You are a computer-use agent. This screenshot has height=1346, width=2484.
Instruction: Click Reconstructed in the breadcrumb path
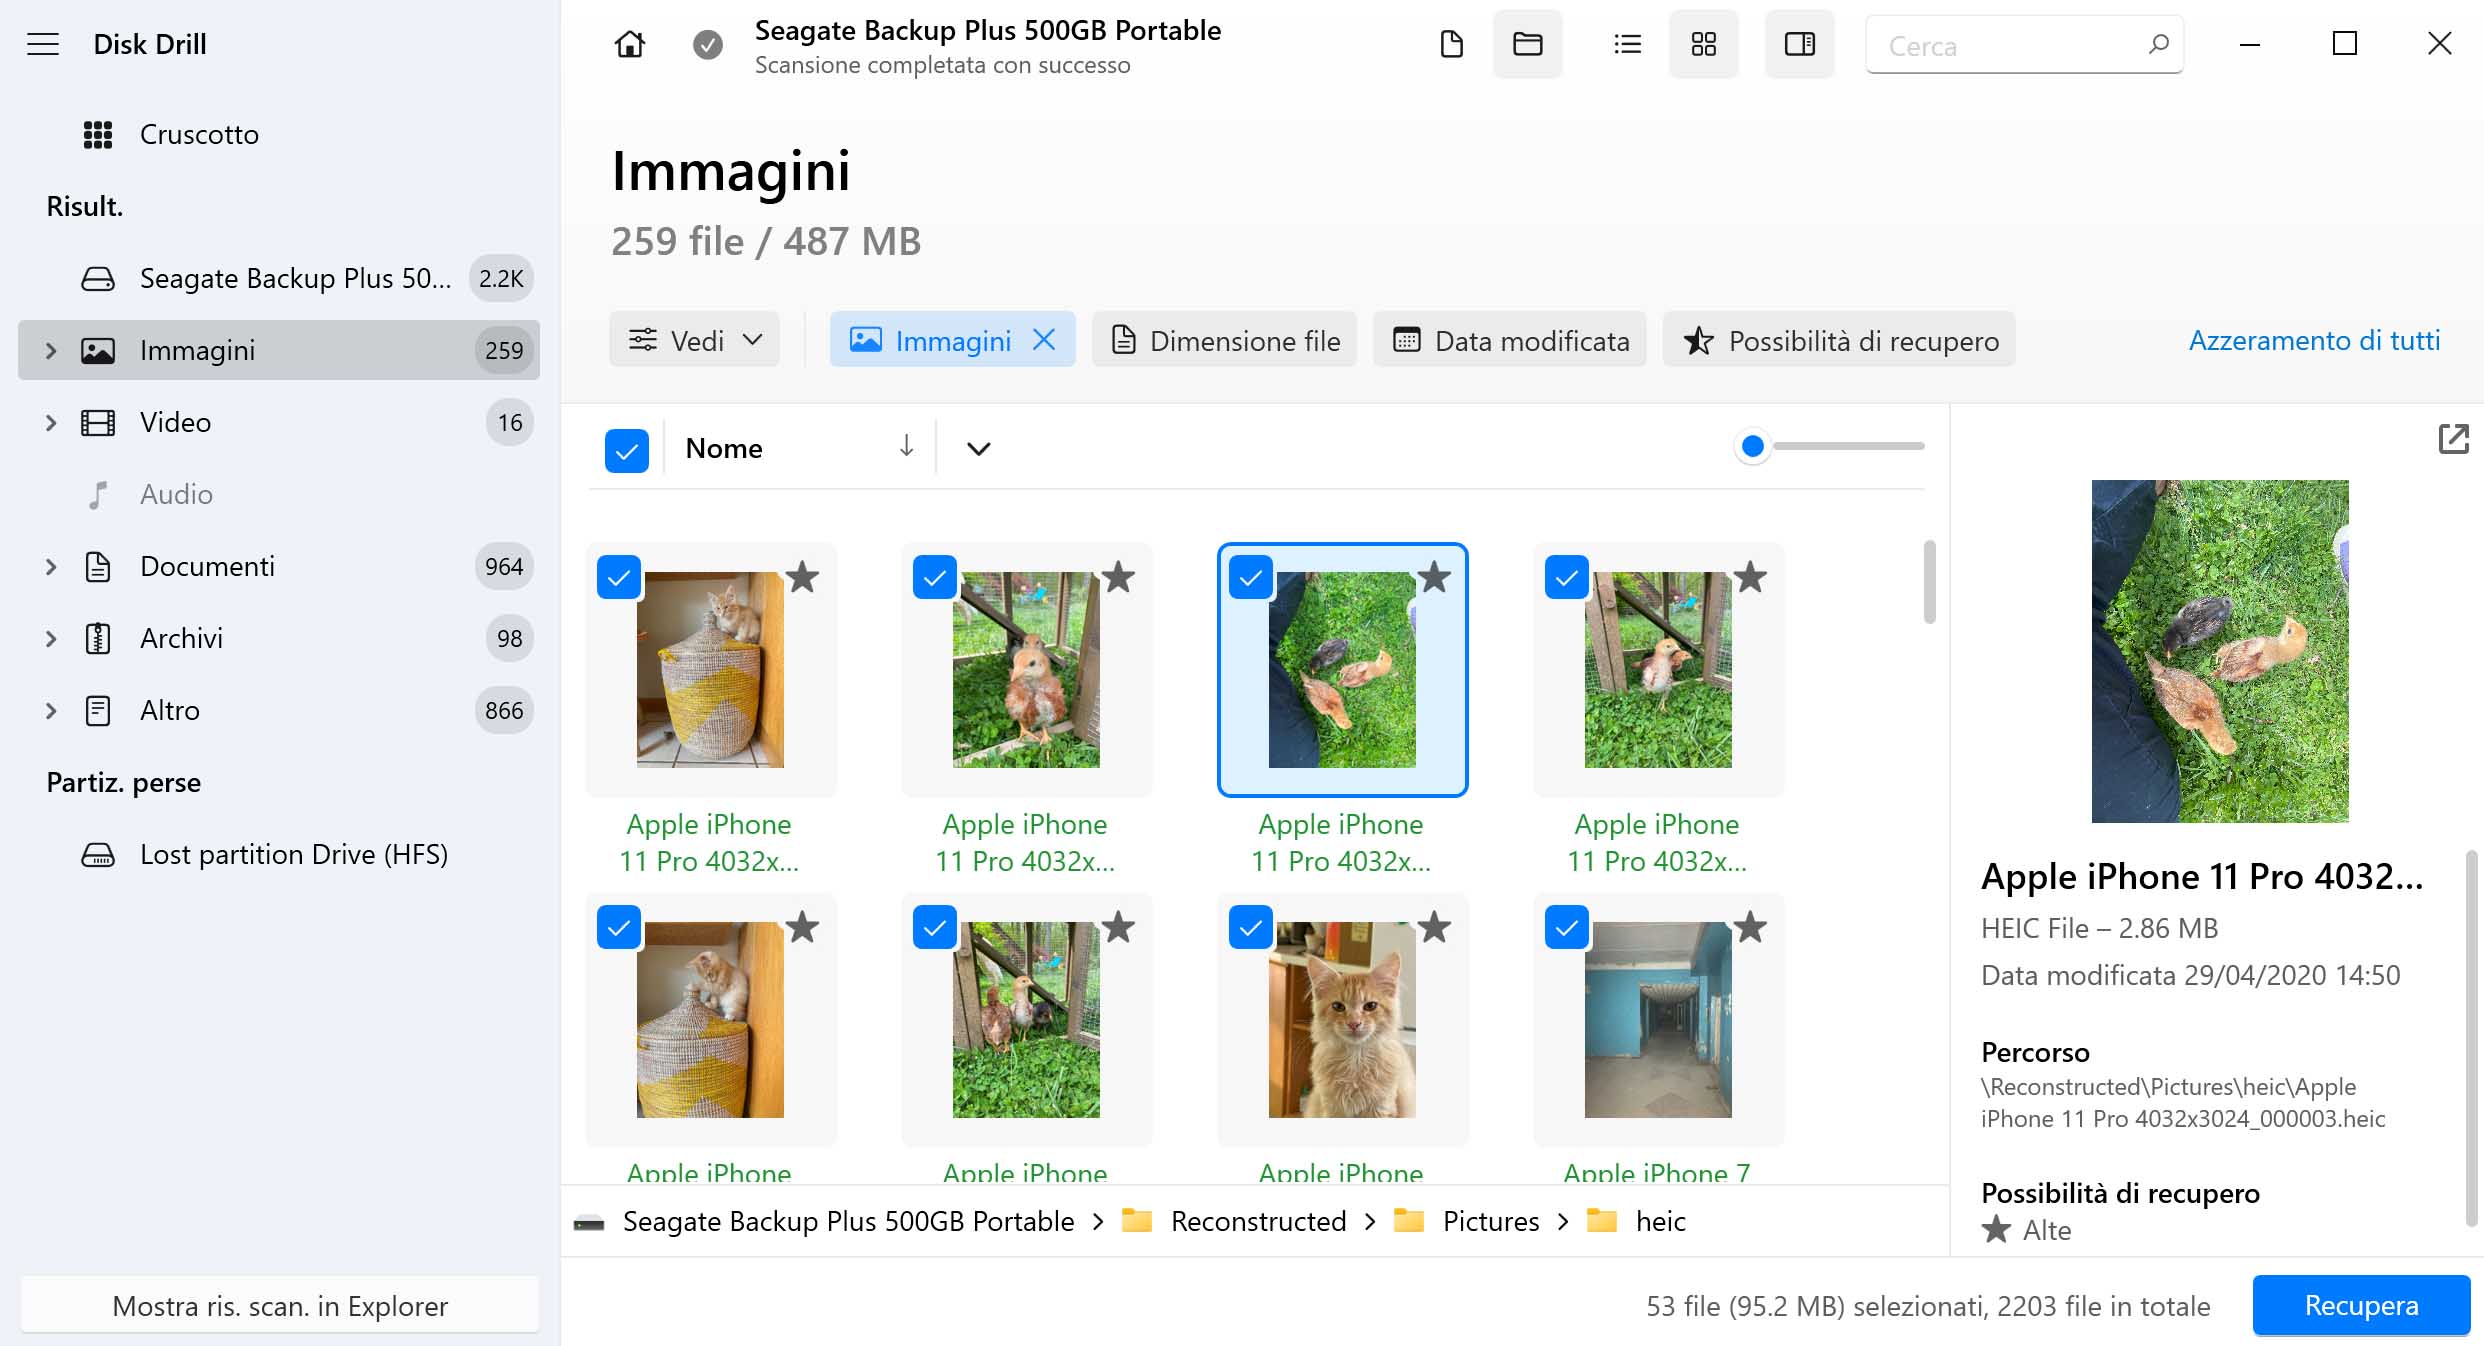(1258, 1221)
